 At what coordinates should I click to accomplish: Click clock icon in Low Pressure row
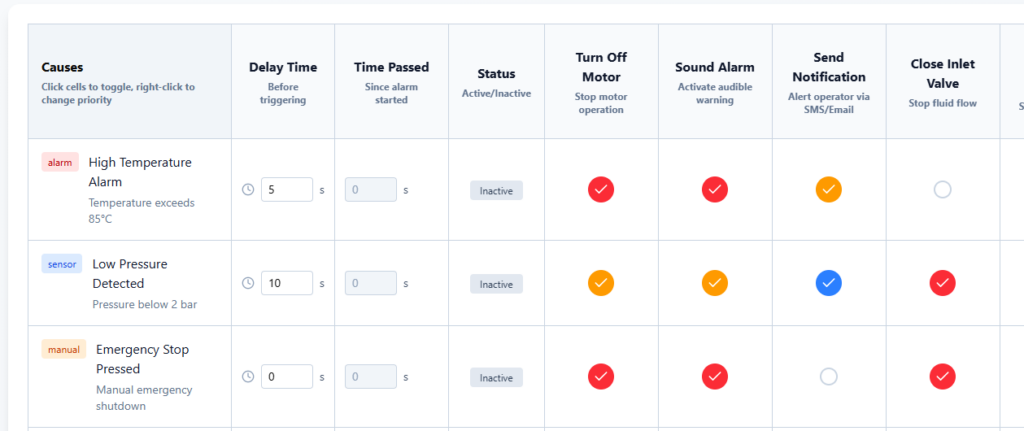248,283
